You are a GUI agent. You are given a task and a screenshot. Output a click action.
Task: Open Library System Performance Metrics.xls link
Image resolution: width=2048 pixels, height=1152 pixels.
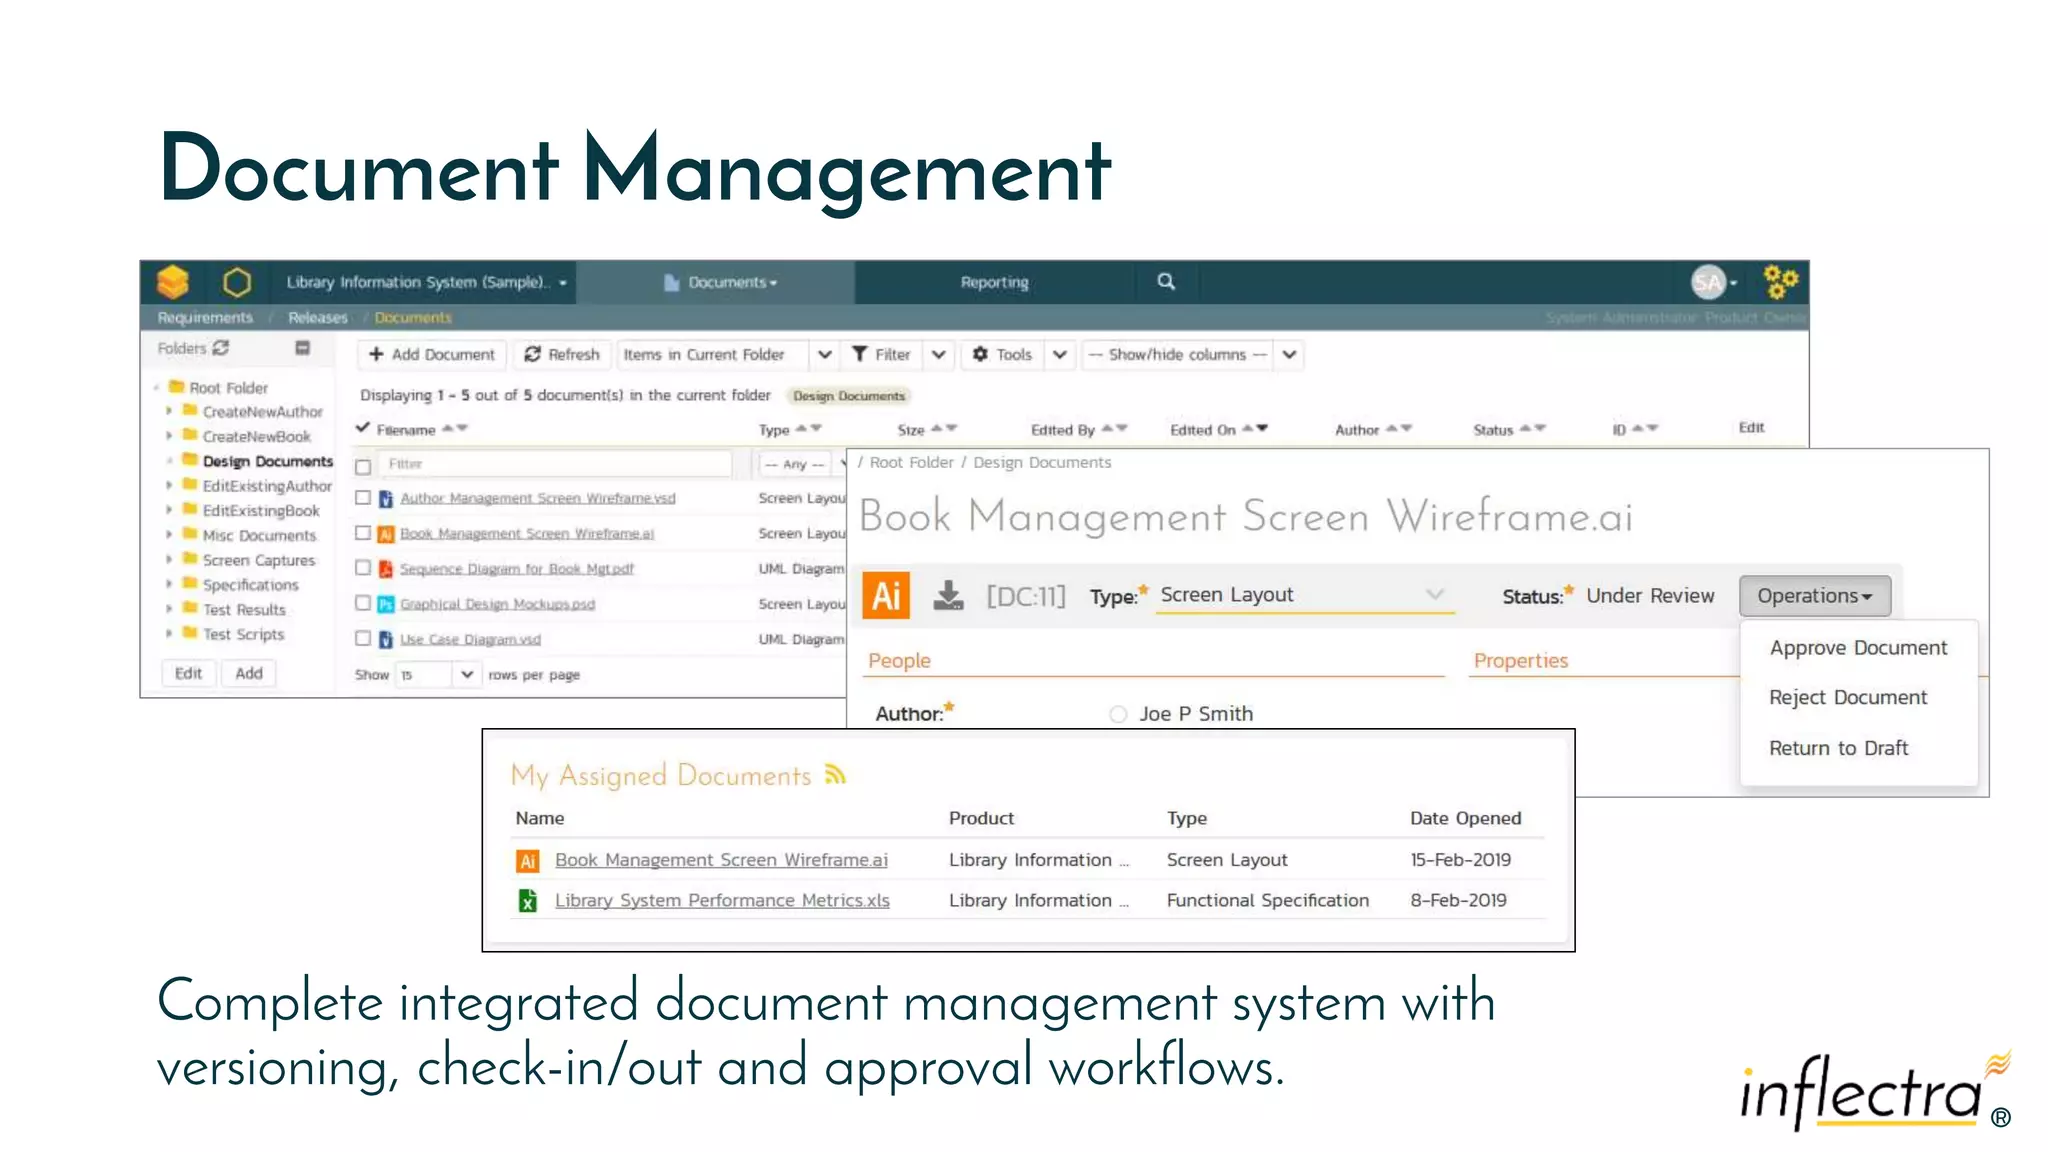tap(722, 900)
